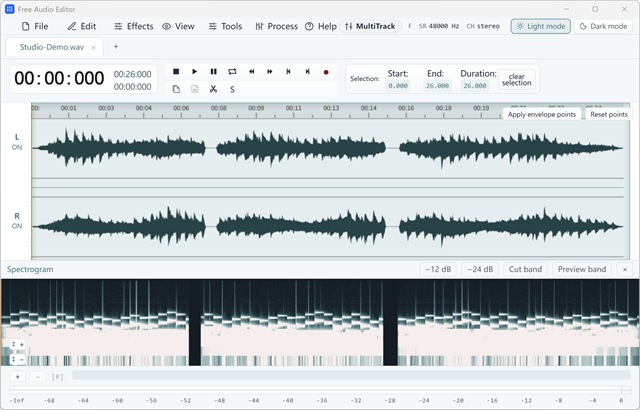Start recording with the red record button
Viewport: 640px width, 410px height.
[326, 72]
